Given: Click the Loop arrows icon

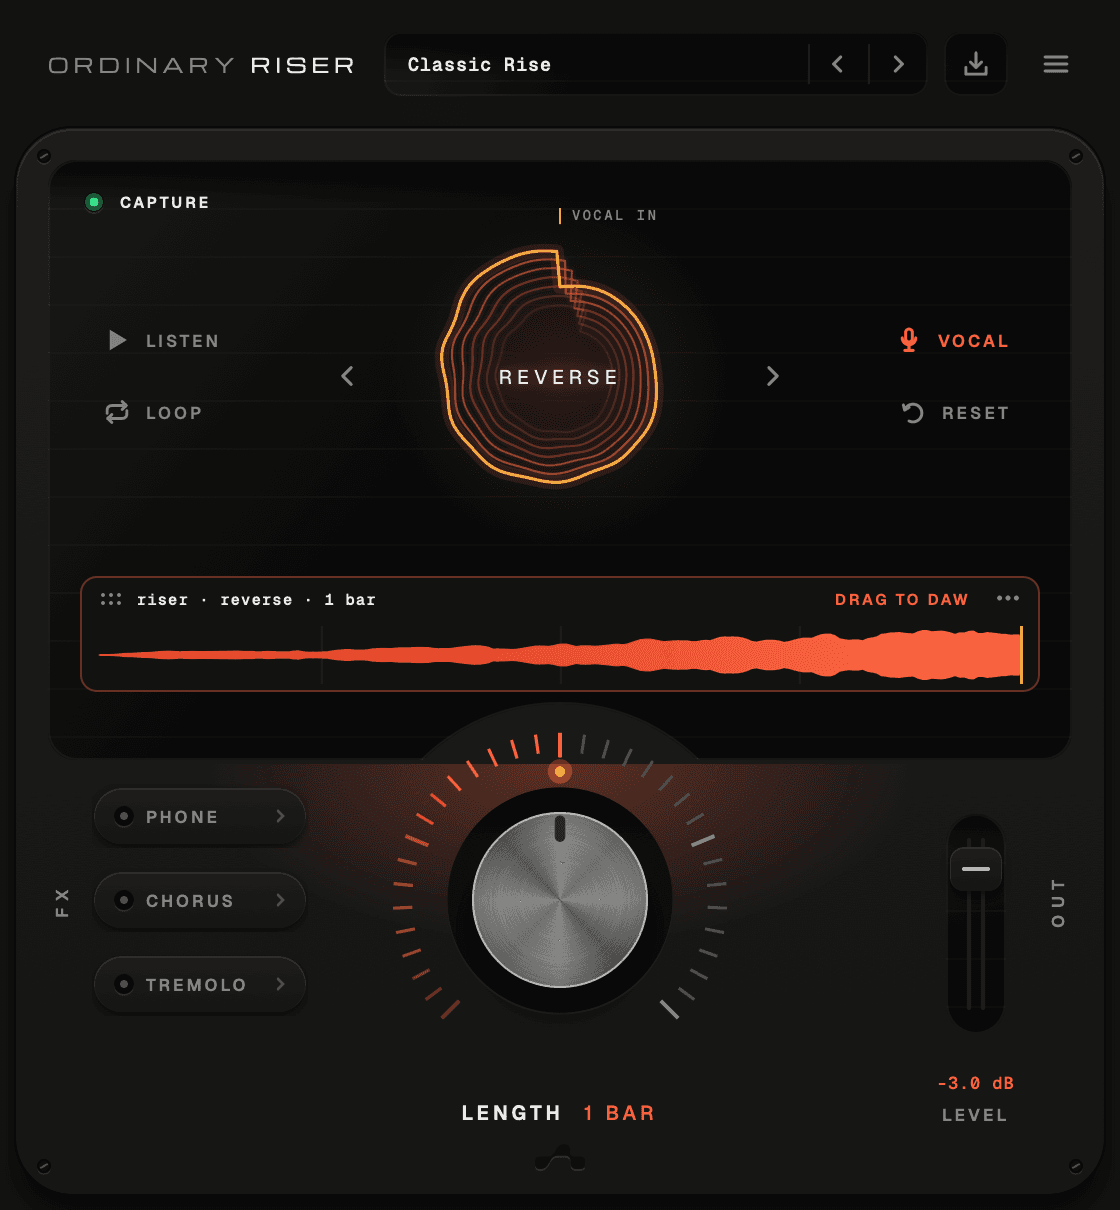Looking at the screenshot, I should [x=117, y=412].
